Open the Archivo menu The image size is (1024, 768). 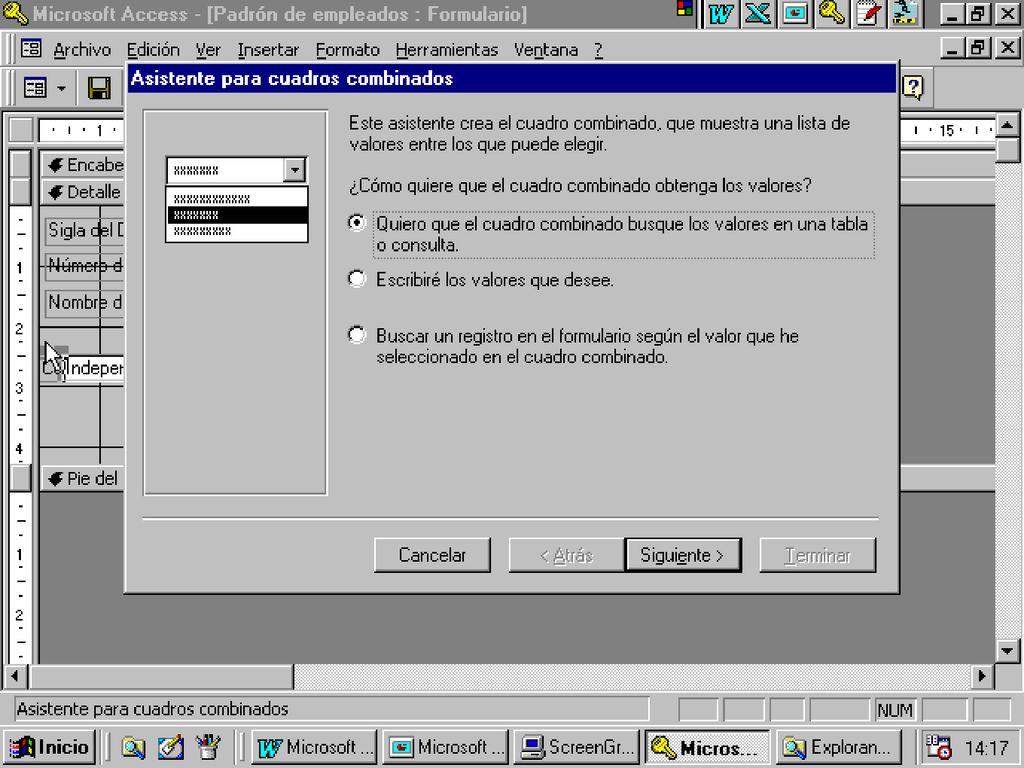click(x=82, y=50)
